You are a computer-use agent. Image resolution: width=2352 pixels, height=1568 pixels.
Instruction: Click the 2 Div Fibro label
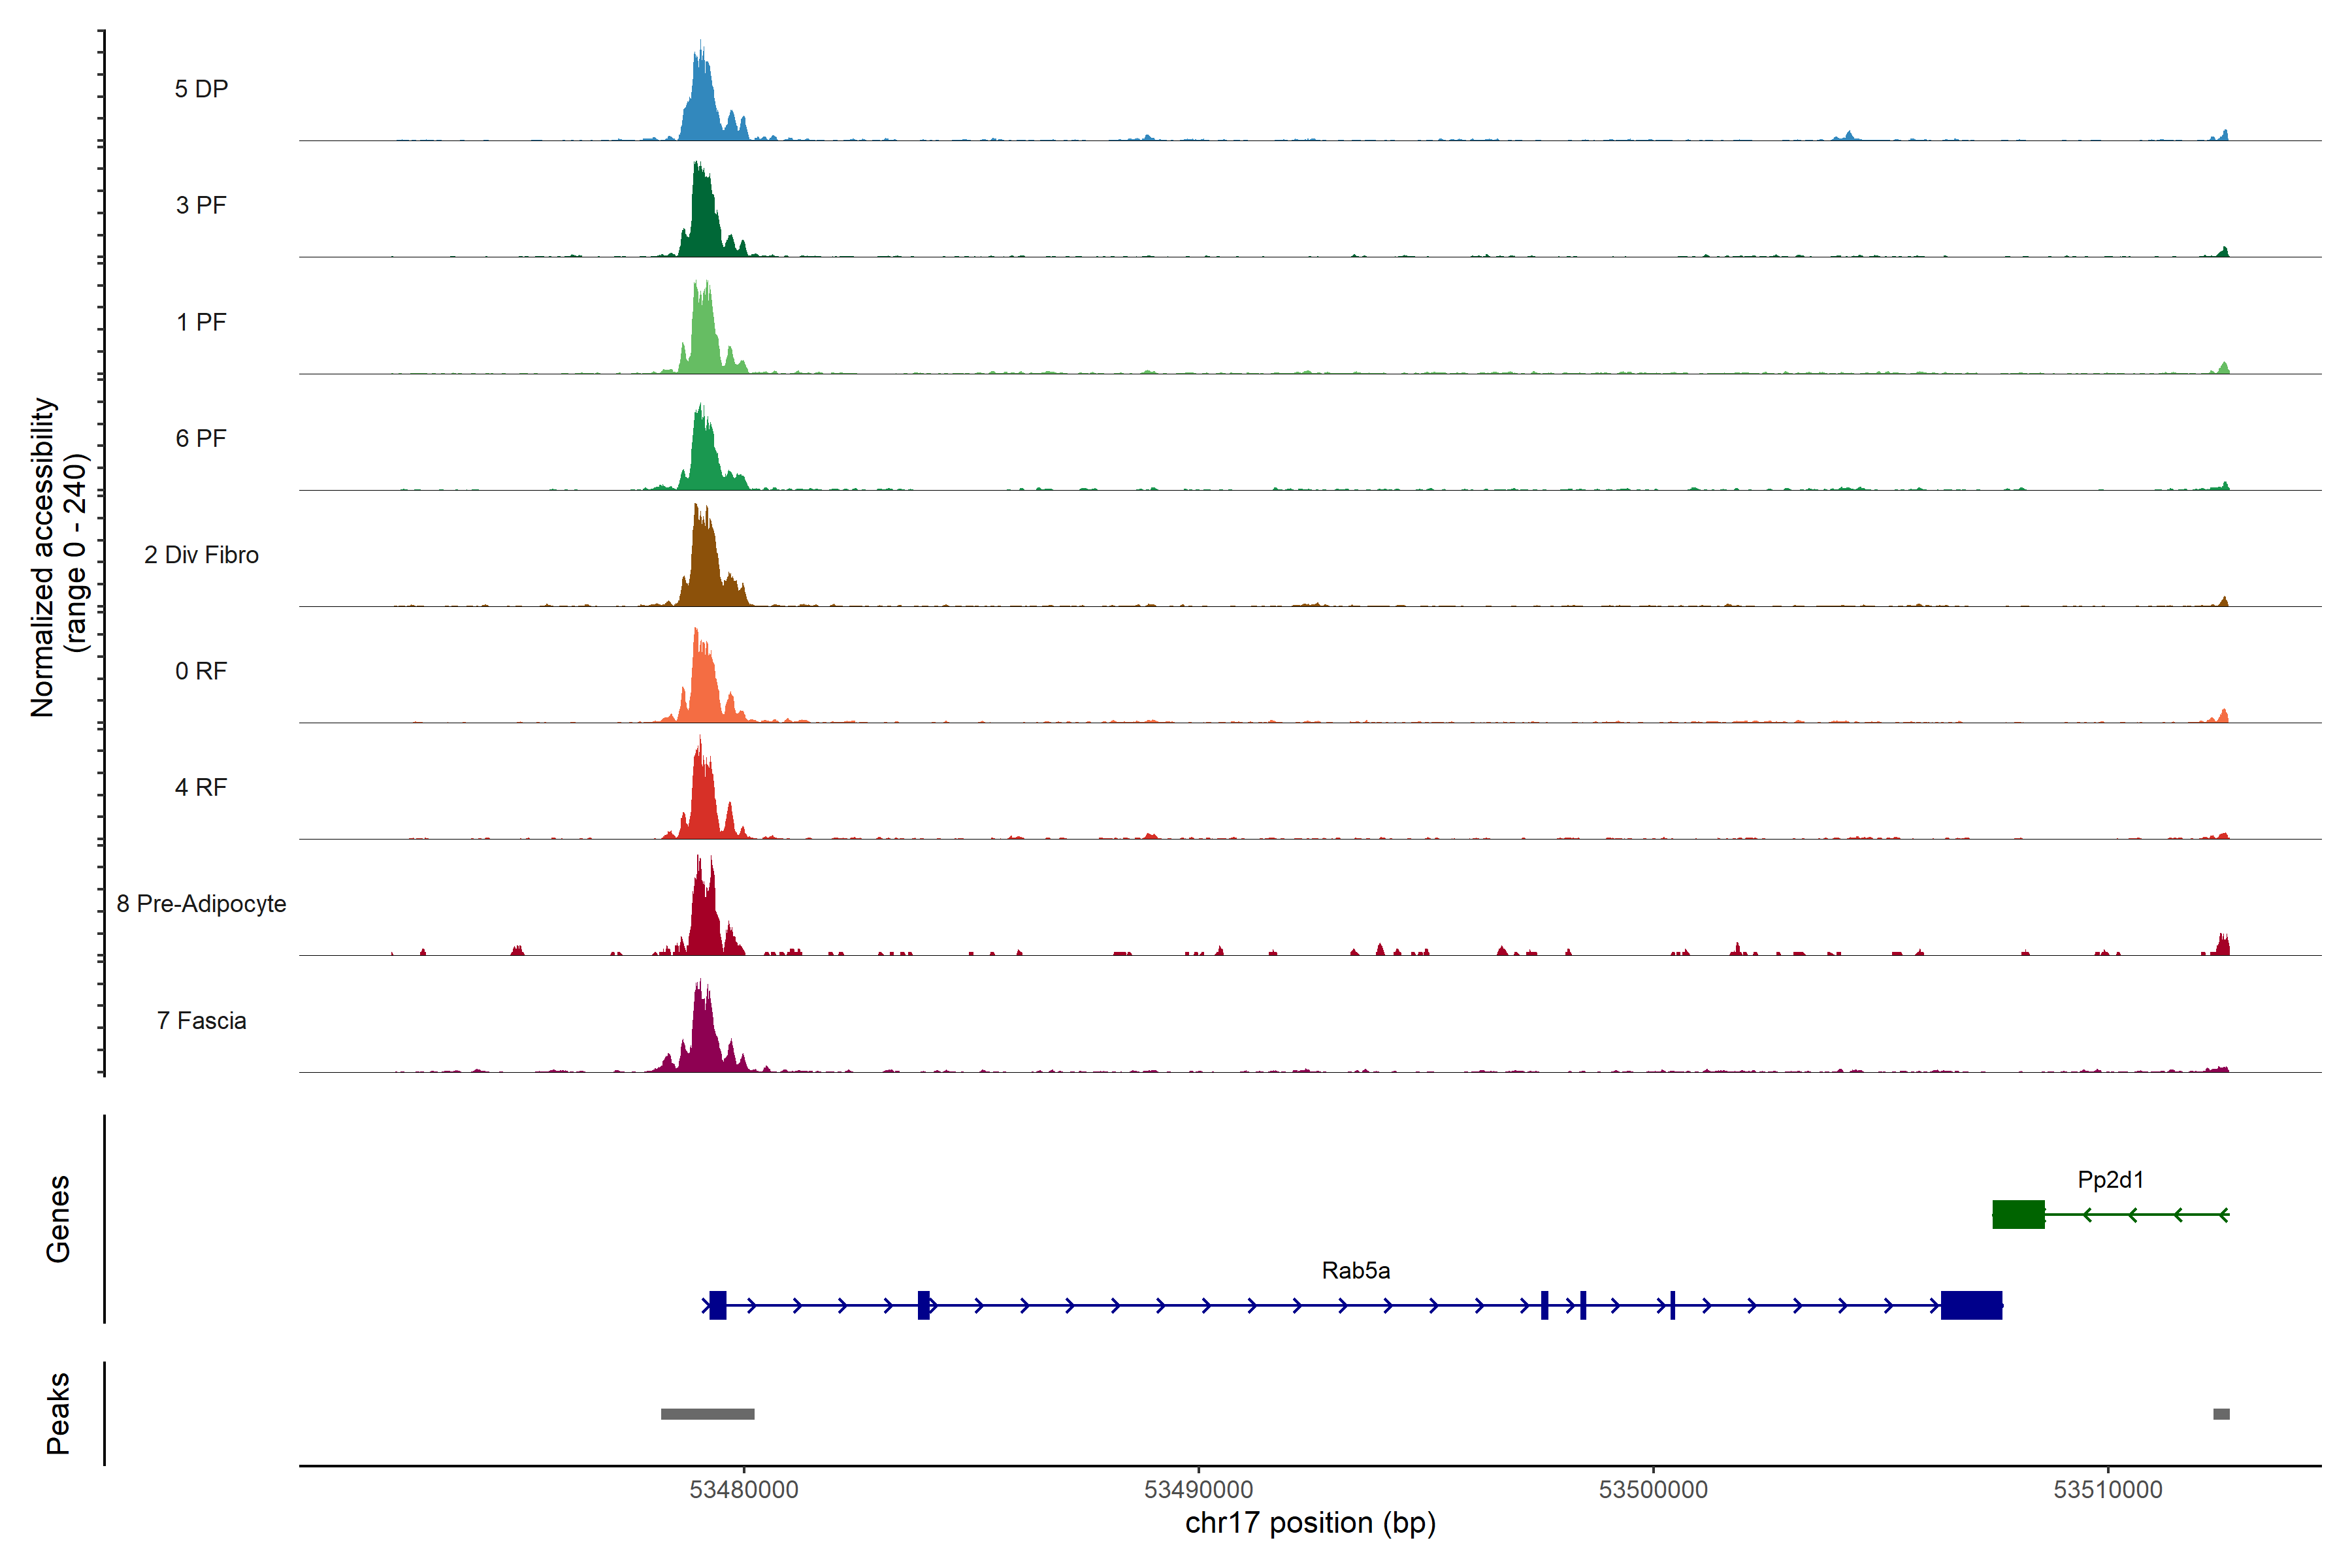pyautogui.click(x=201, y=555)
